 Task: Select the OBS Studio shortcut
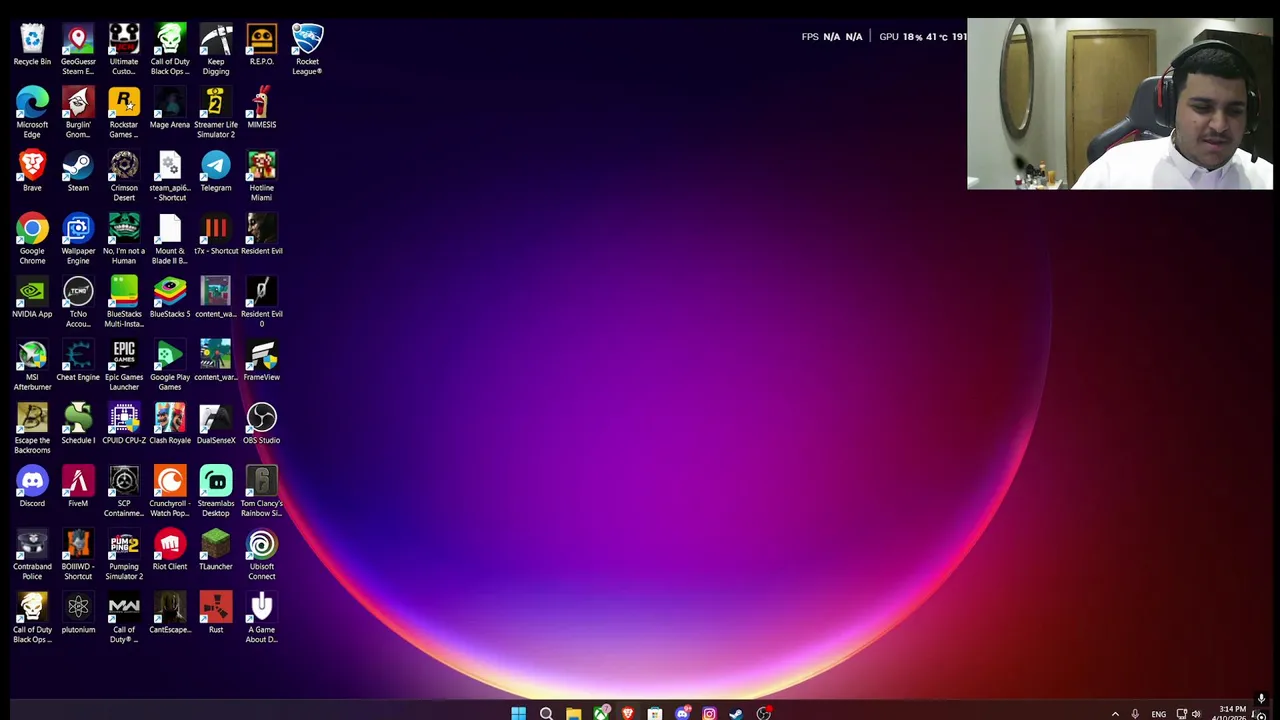261,424
